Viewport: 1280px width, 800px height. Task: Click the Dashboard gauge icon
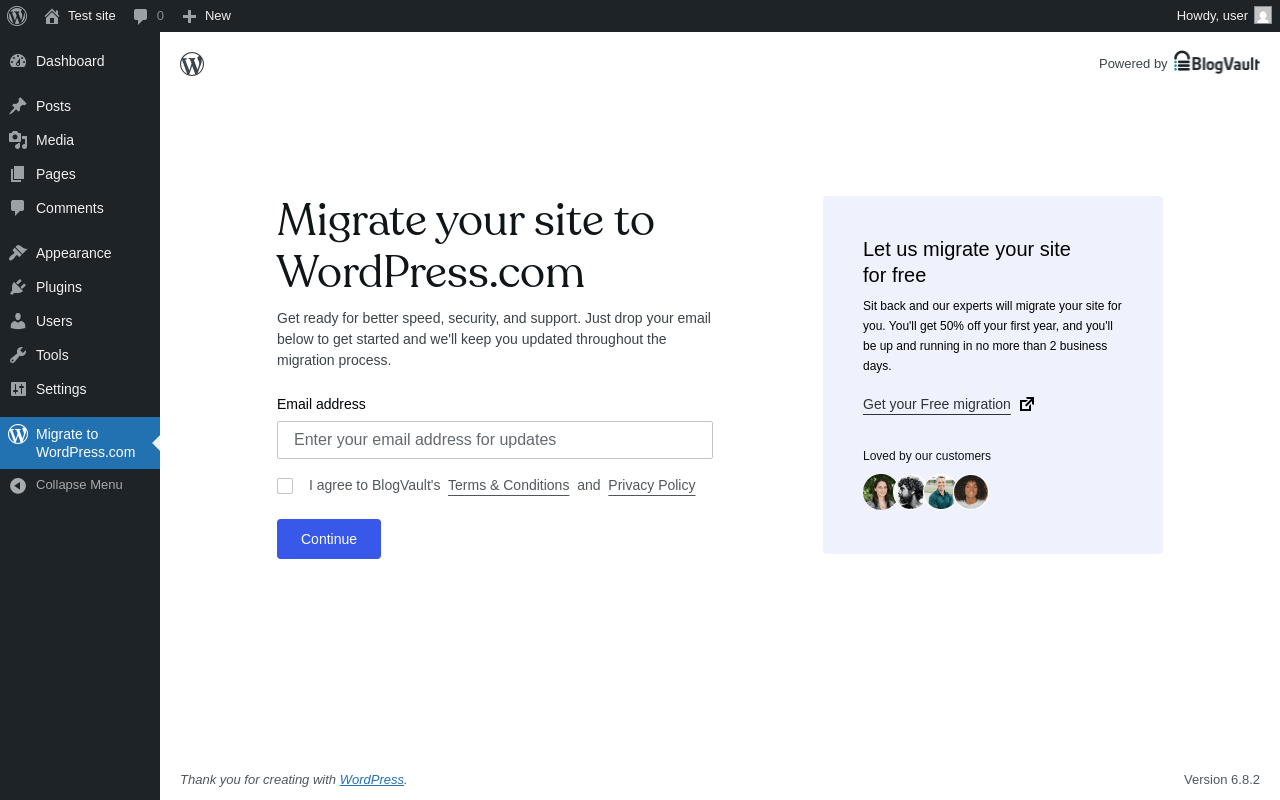pyautogui.click(x=18, y=61)
